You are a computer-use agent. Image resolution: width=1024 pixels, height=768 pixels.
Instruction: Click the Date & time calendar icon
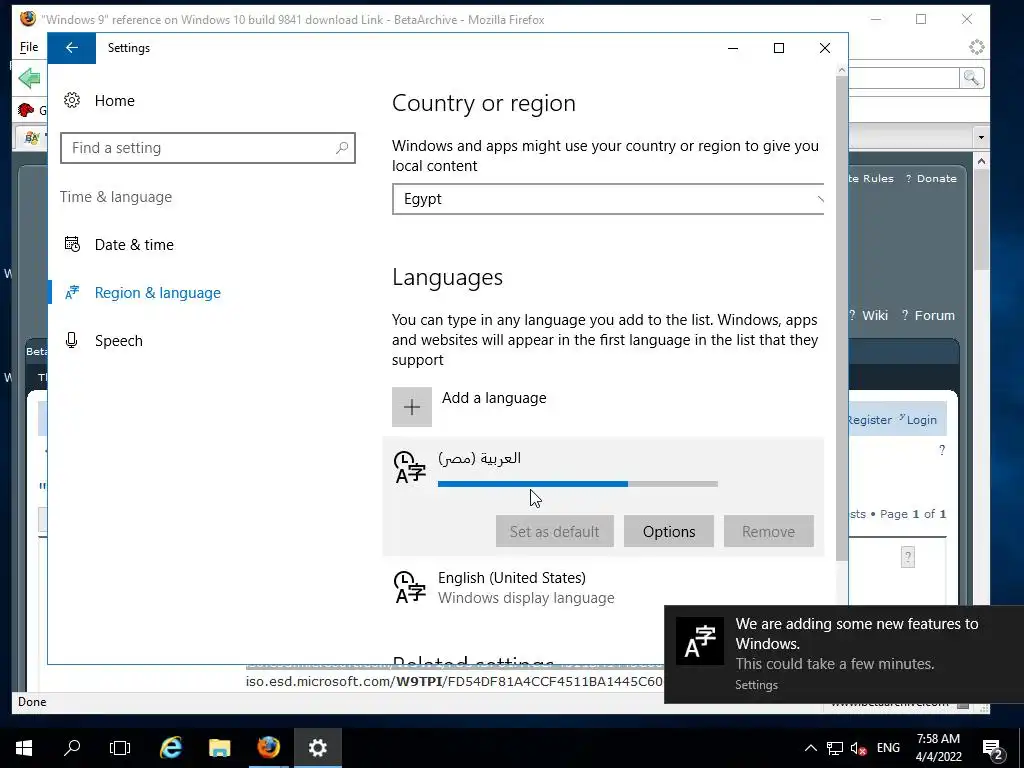click(72, 244)
